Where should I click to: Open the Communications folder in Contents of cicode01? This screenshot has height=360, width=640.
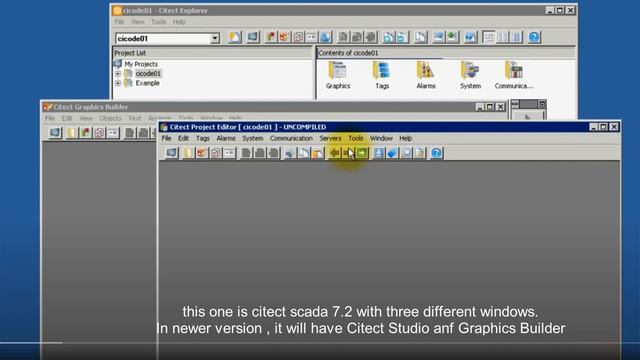click(514, 76)
